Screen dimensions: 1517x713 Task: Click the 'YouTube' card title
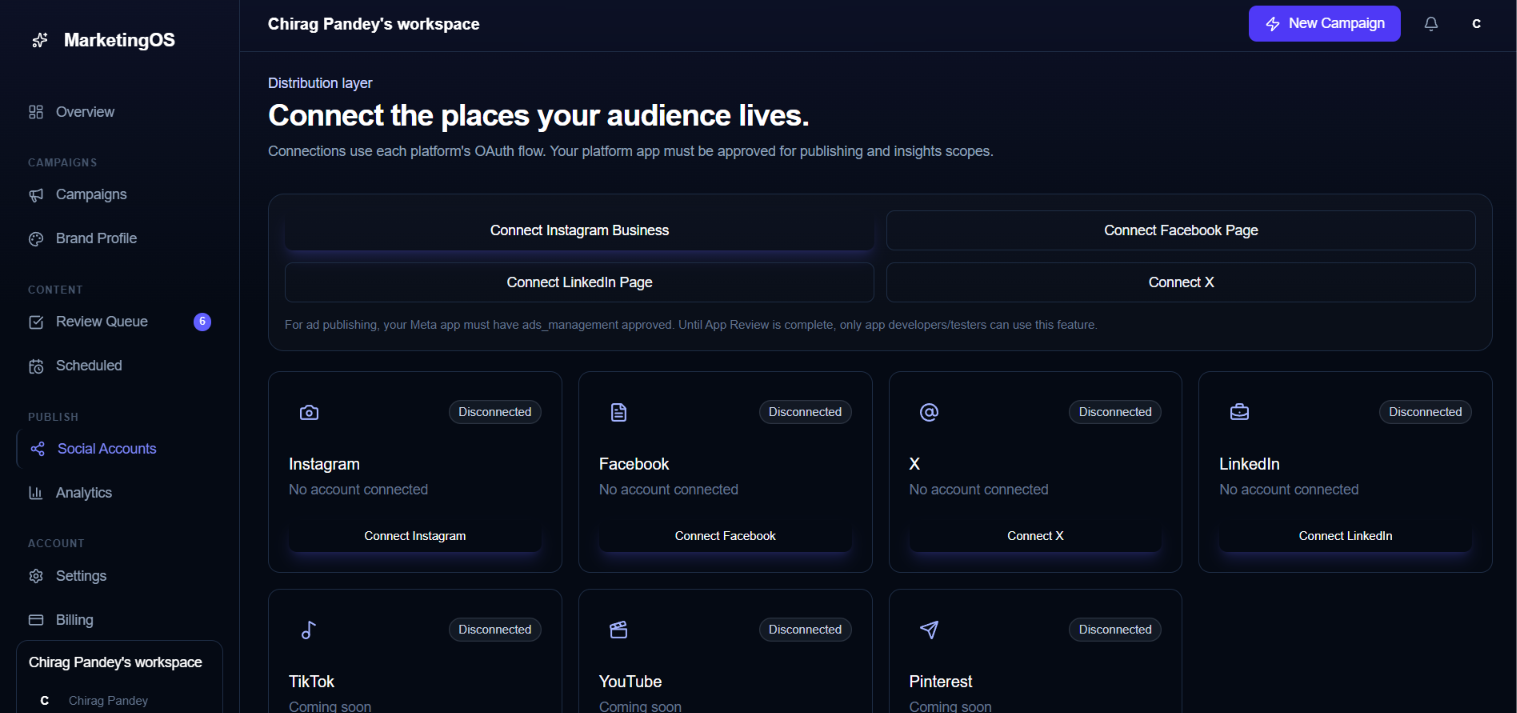point(630,682)
